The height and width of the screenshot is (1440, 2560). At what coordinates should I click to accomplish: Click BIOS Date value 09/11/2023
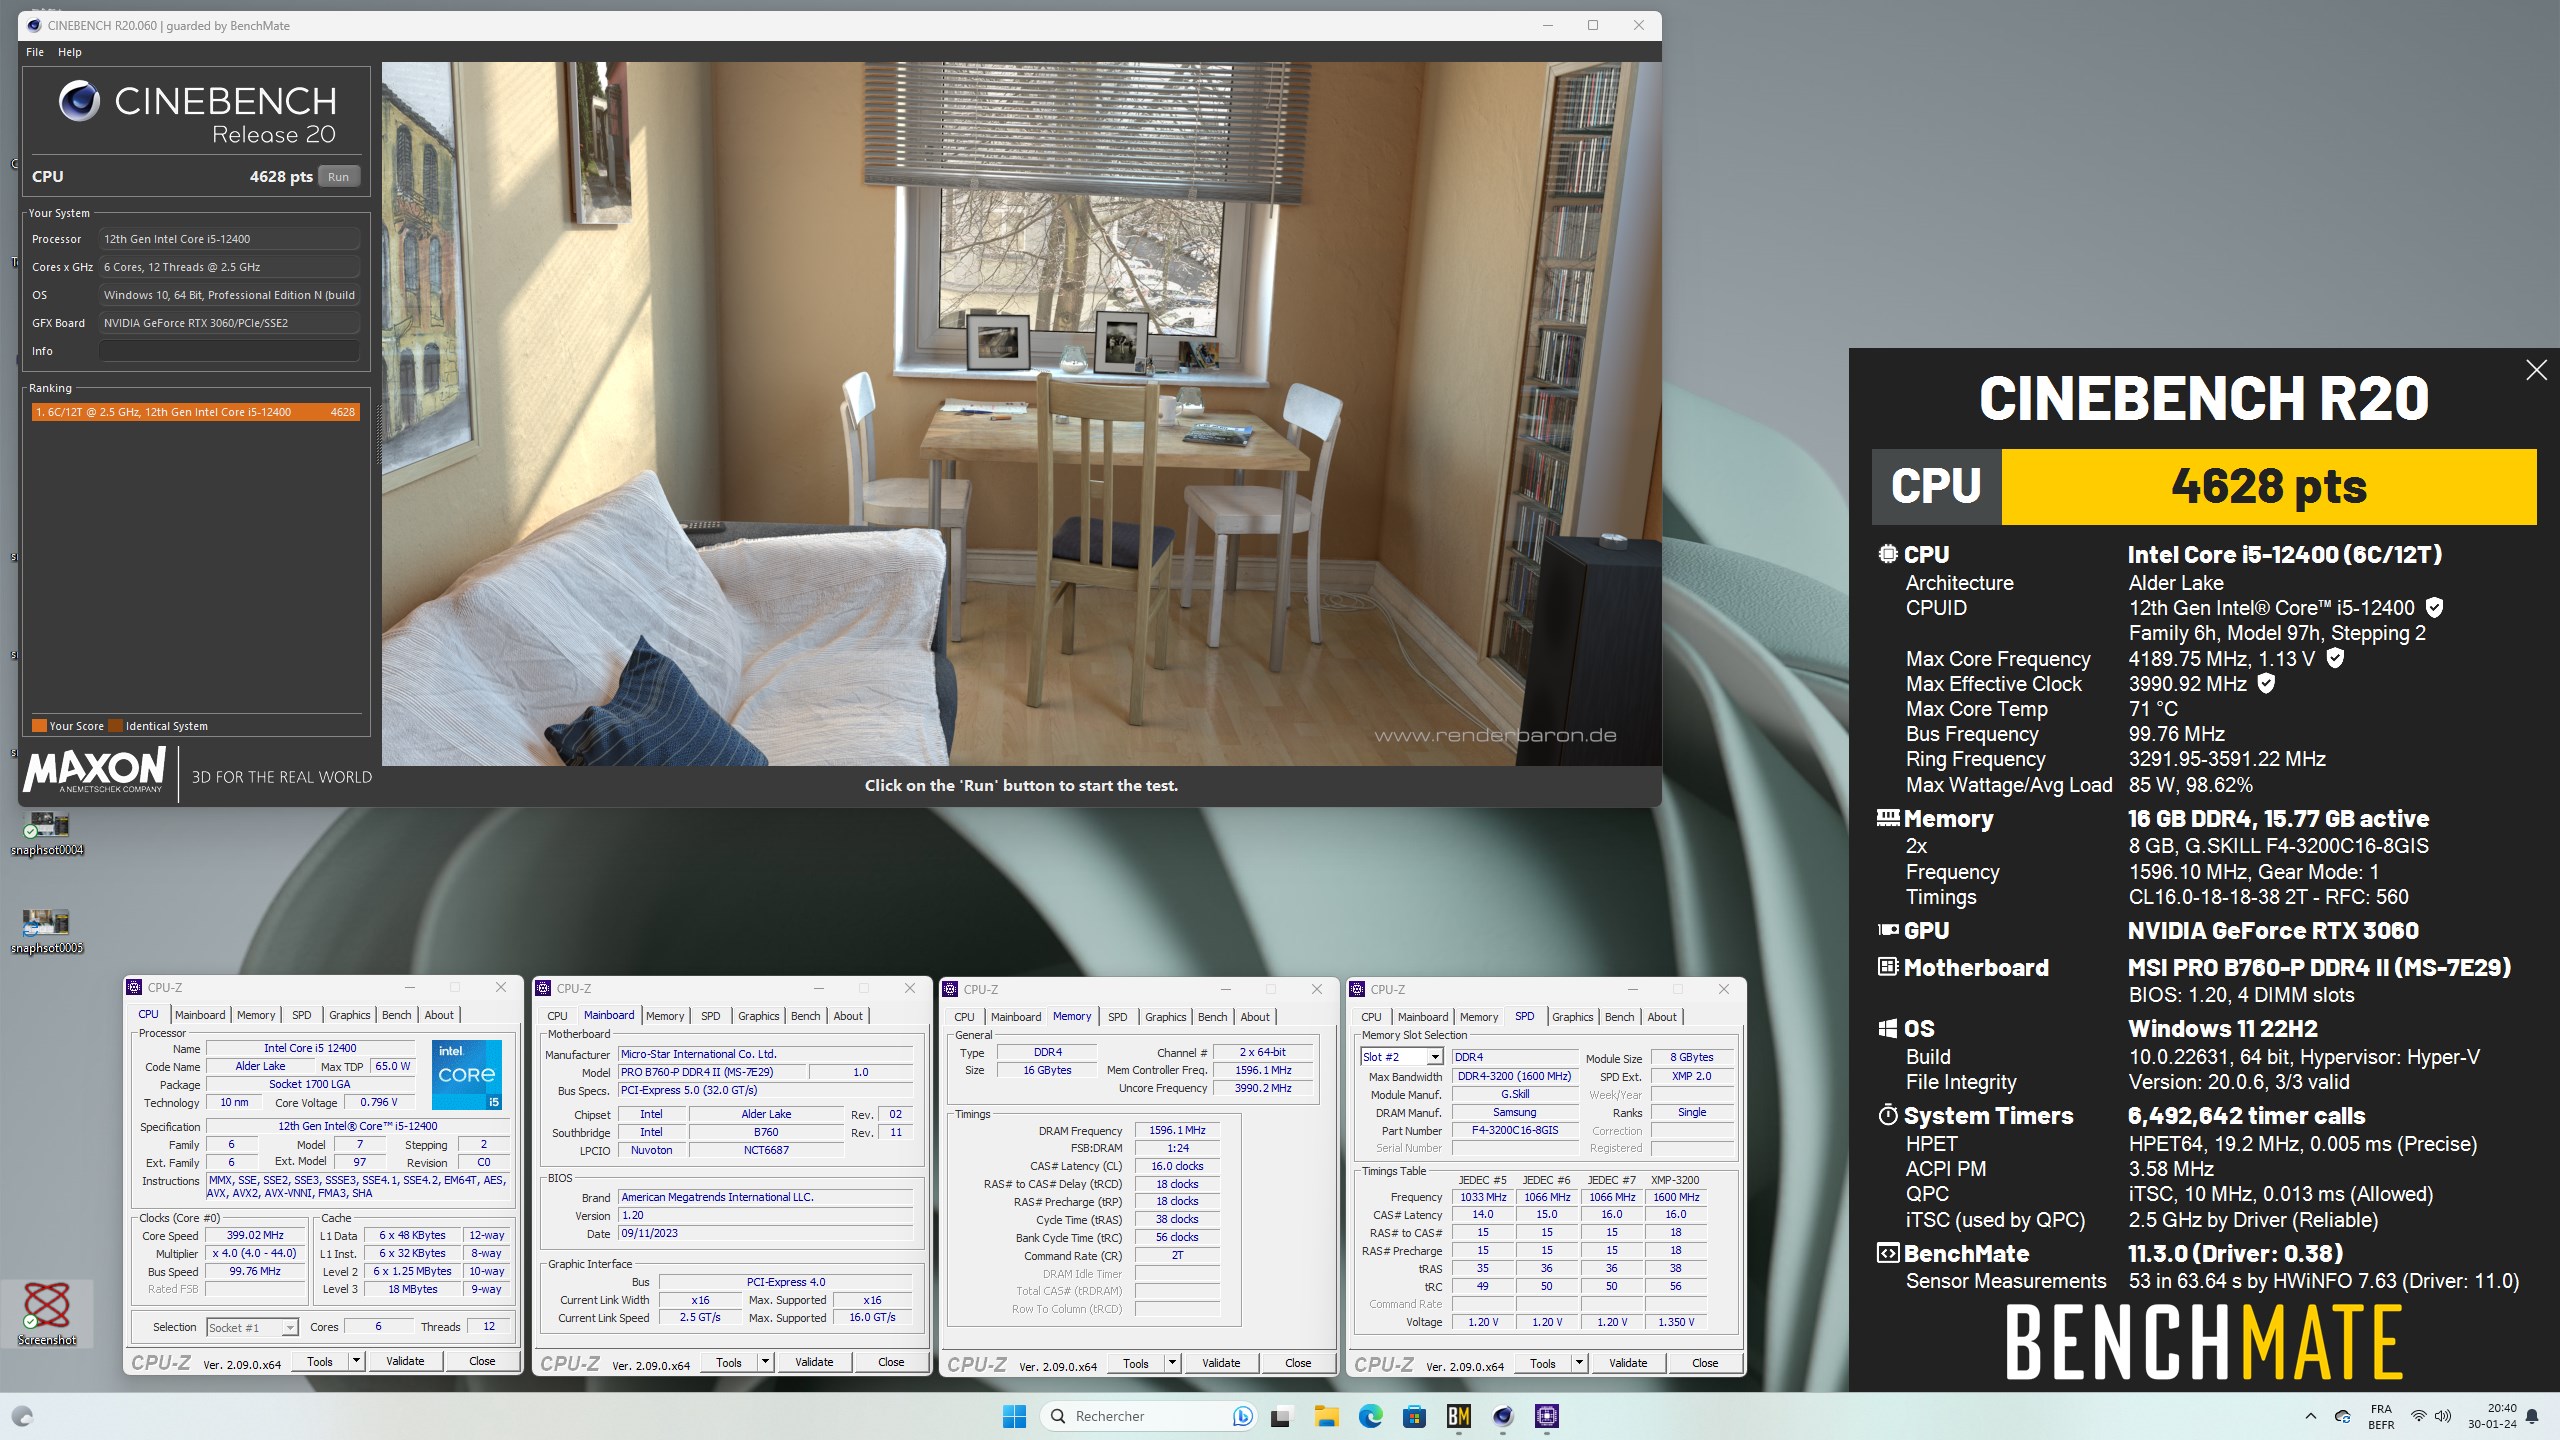pos(765,1233)
